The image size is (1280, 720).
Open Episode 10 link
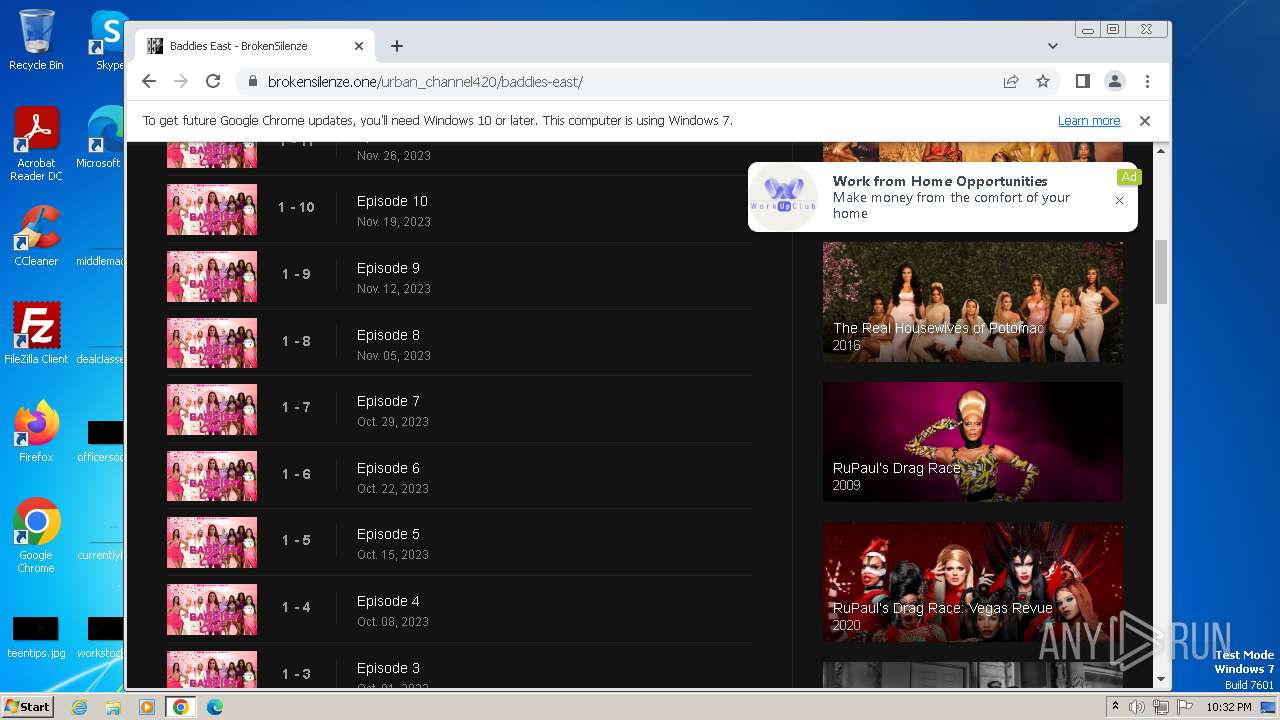coord(392,201)
